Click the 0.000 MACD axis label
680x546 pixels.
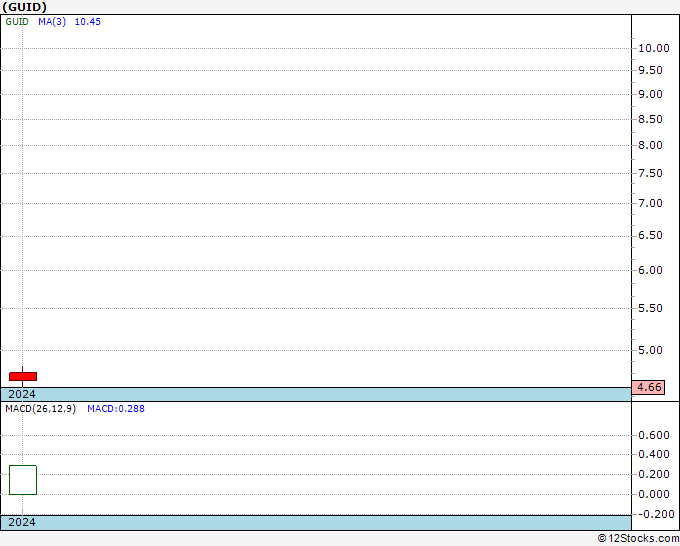point(654,494)
